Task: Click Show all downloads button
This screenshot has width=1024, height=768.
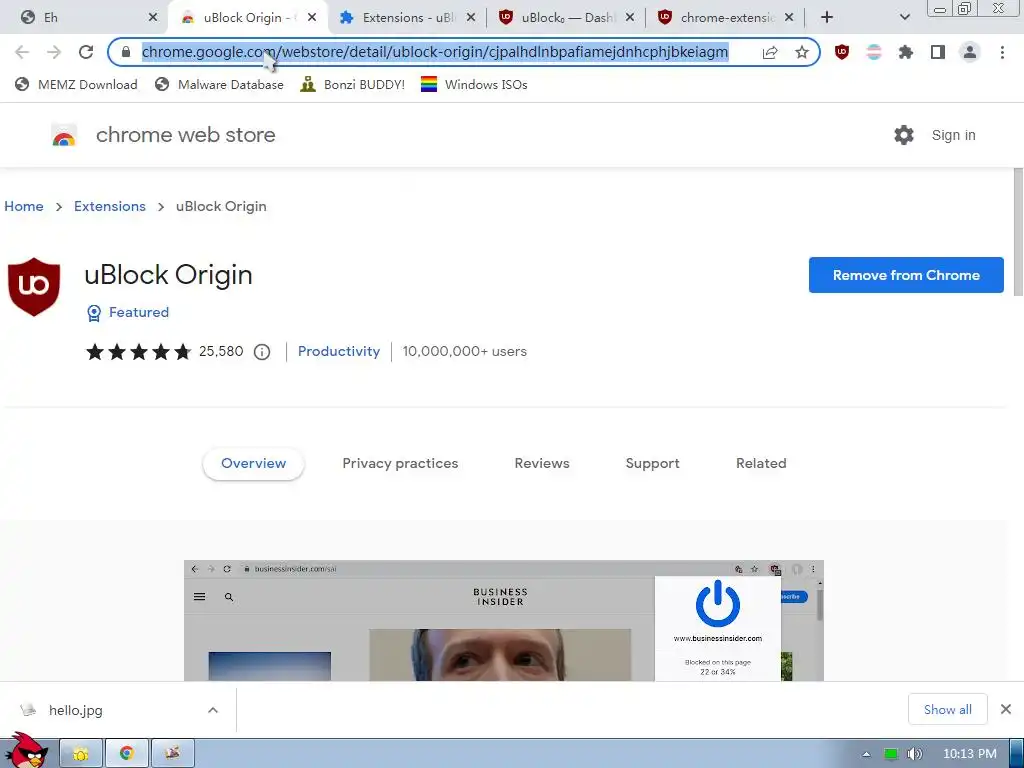Action: click(948, 709)
